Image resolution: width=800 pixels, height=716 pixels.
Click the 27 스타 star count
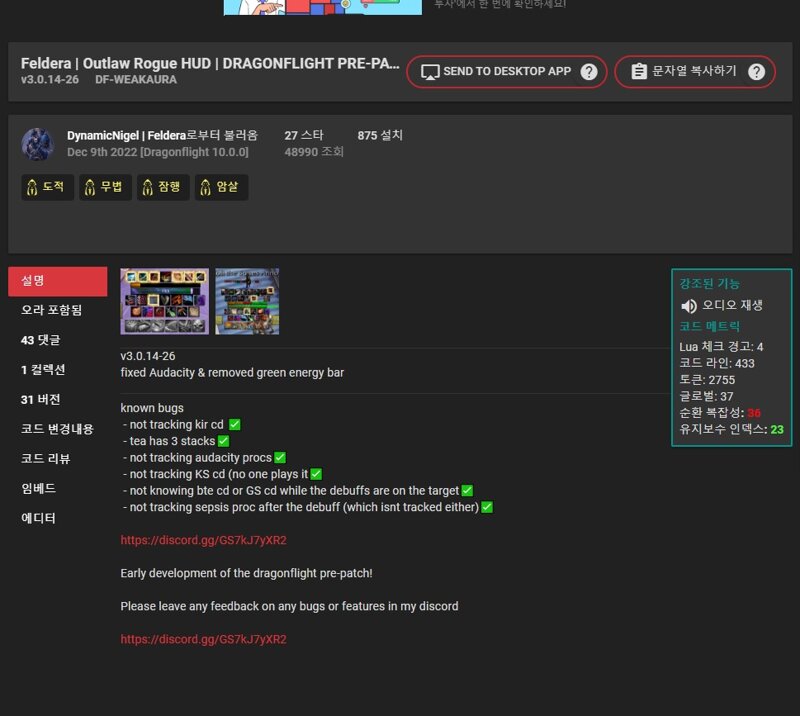click(x=304, y=136)
